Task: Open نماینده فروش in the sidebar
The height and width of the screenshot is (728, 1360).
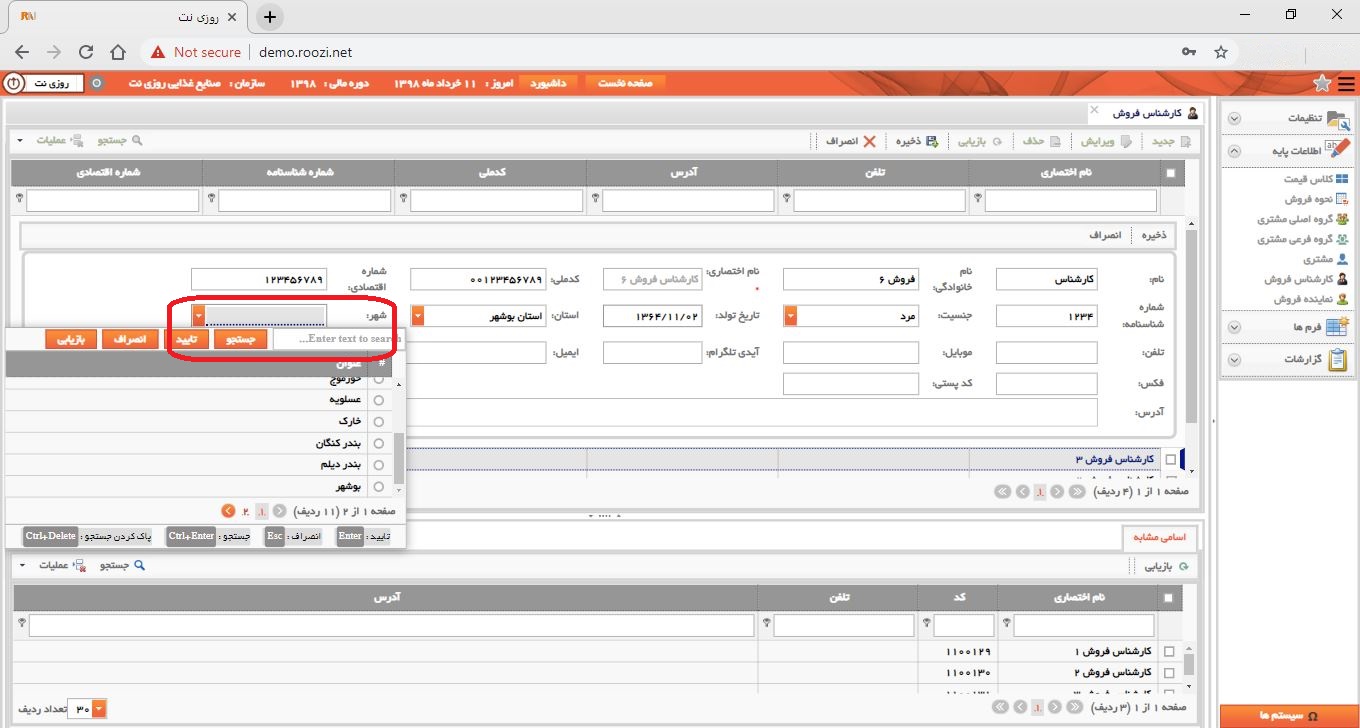Action: 1311,299
